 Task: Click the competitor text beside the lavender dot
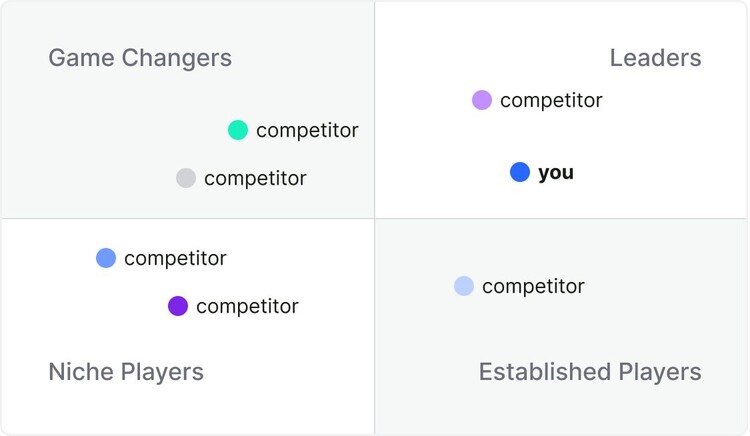[x=551, y=100]
